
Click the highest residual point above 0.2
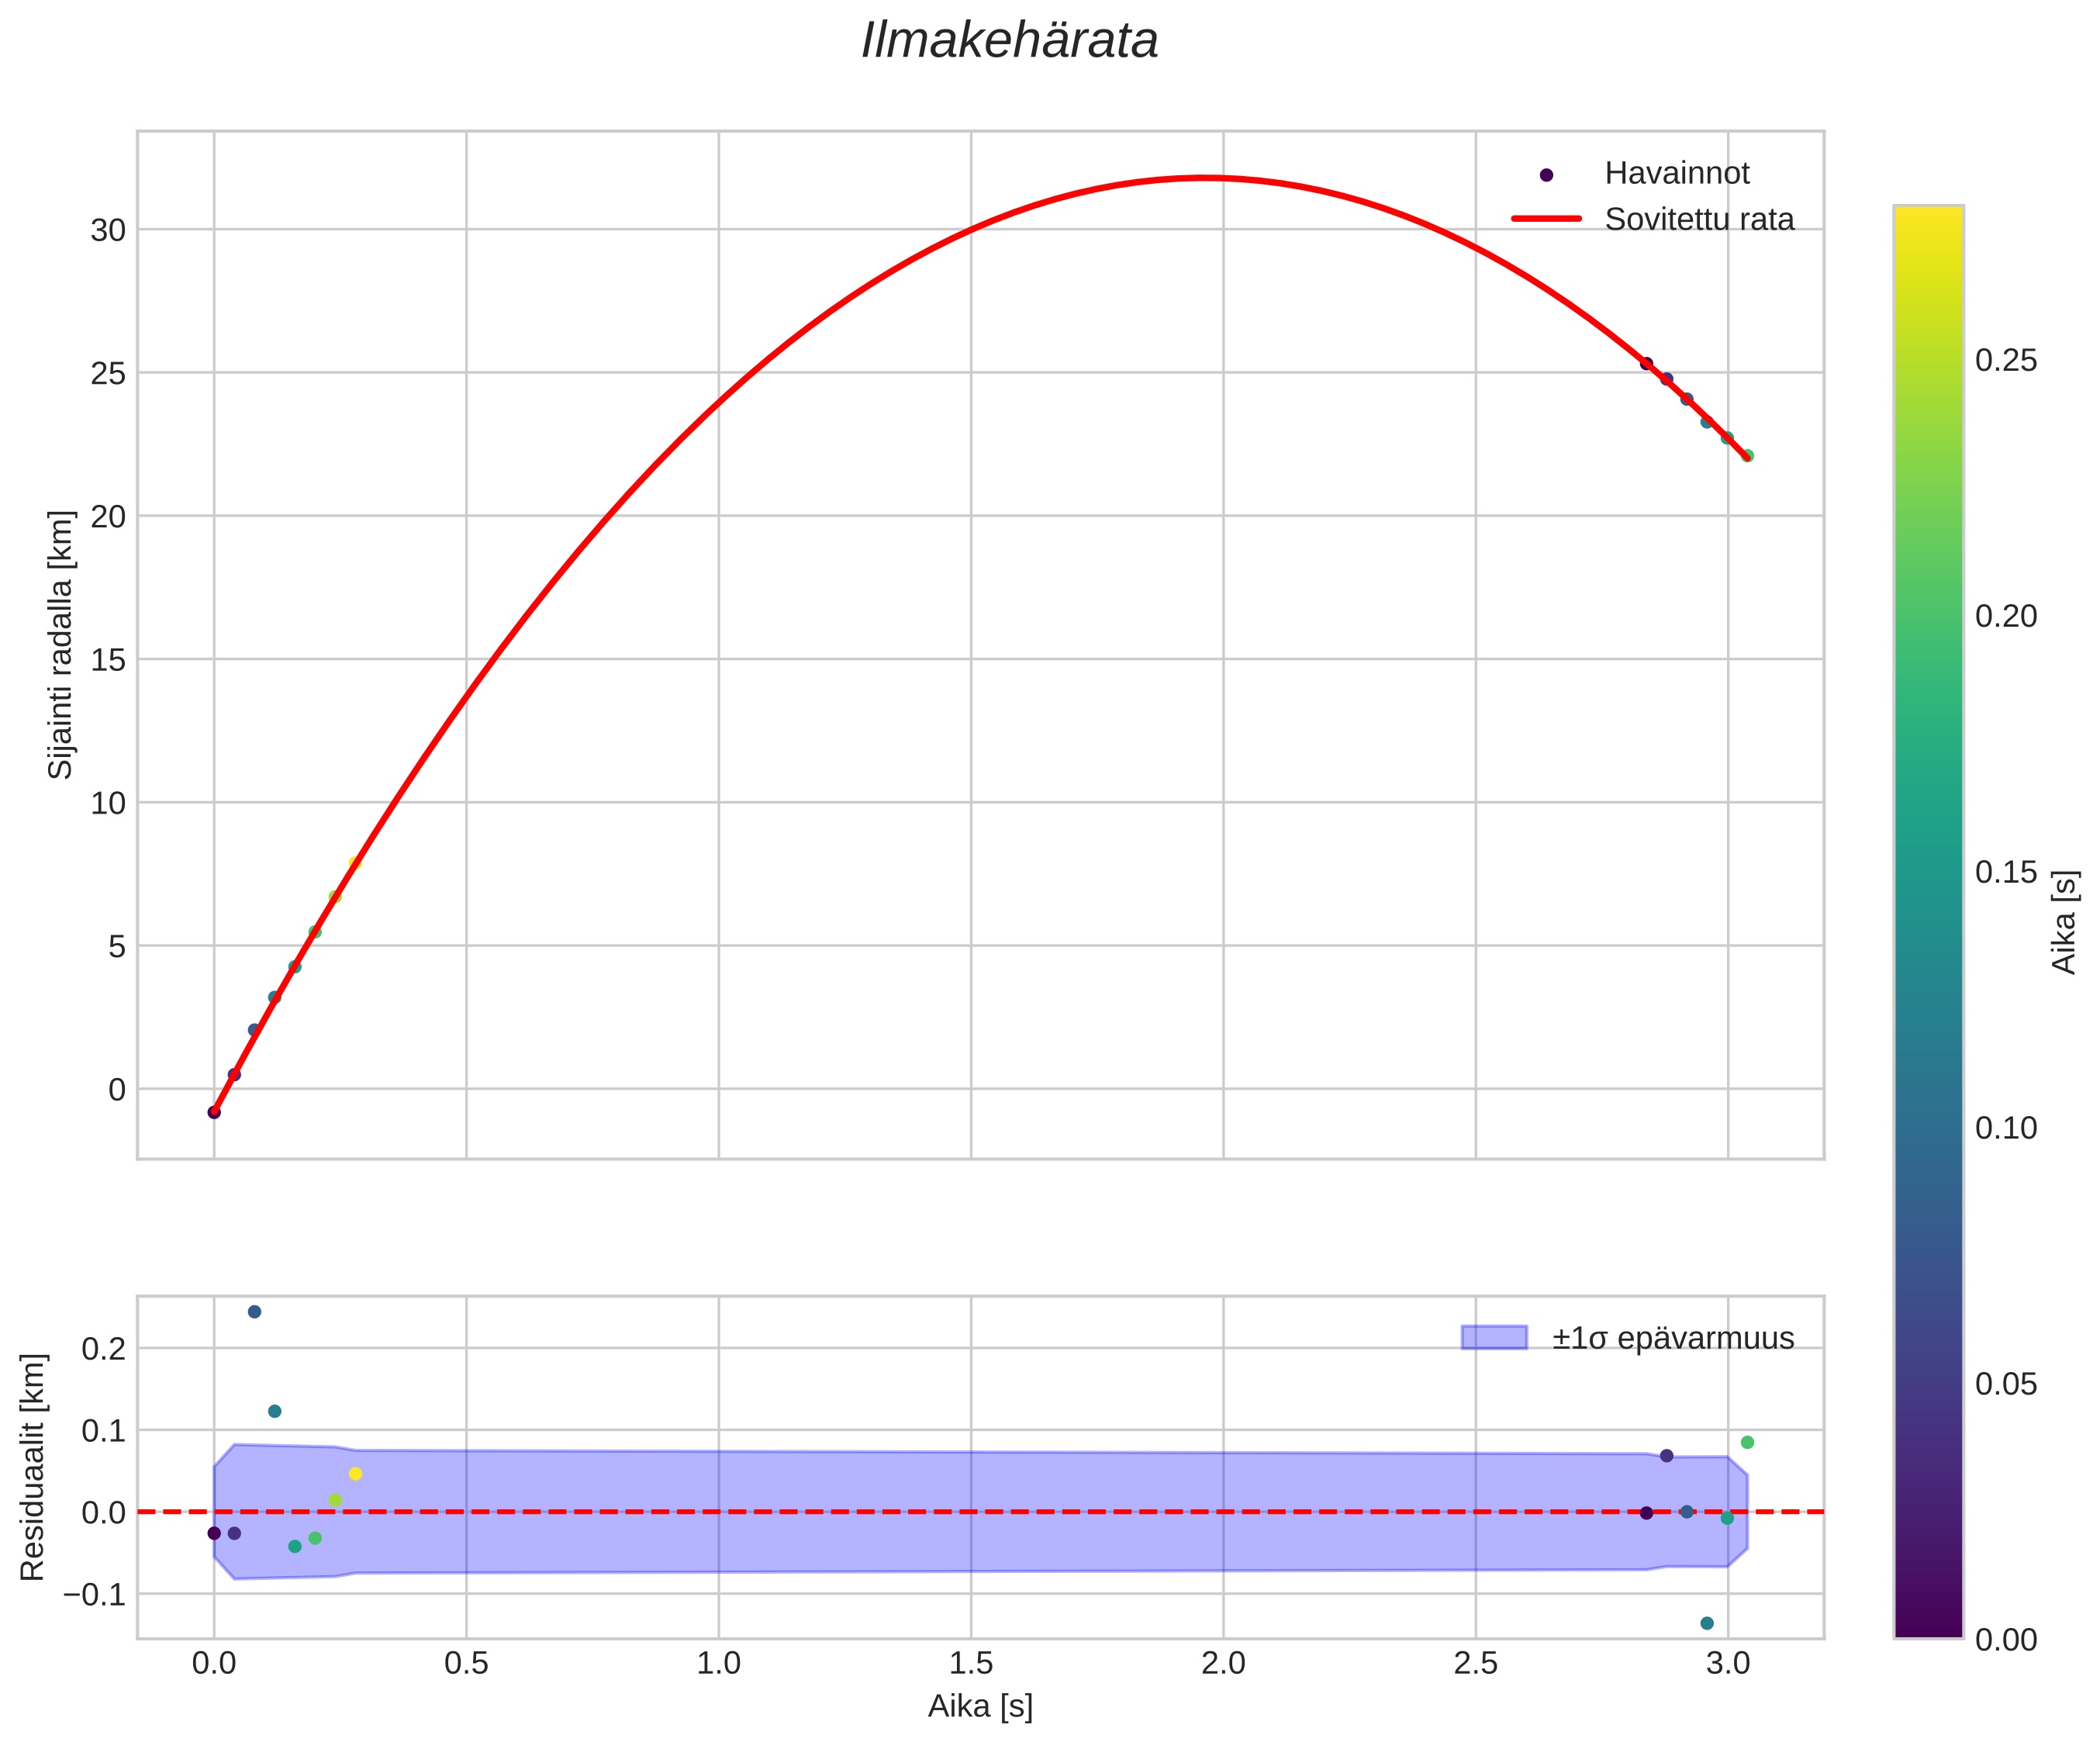(254, 1312)
